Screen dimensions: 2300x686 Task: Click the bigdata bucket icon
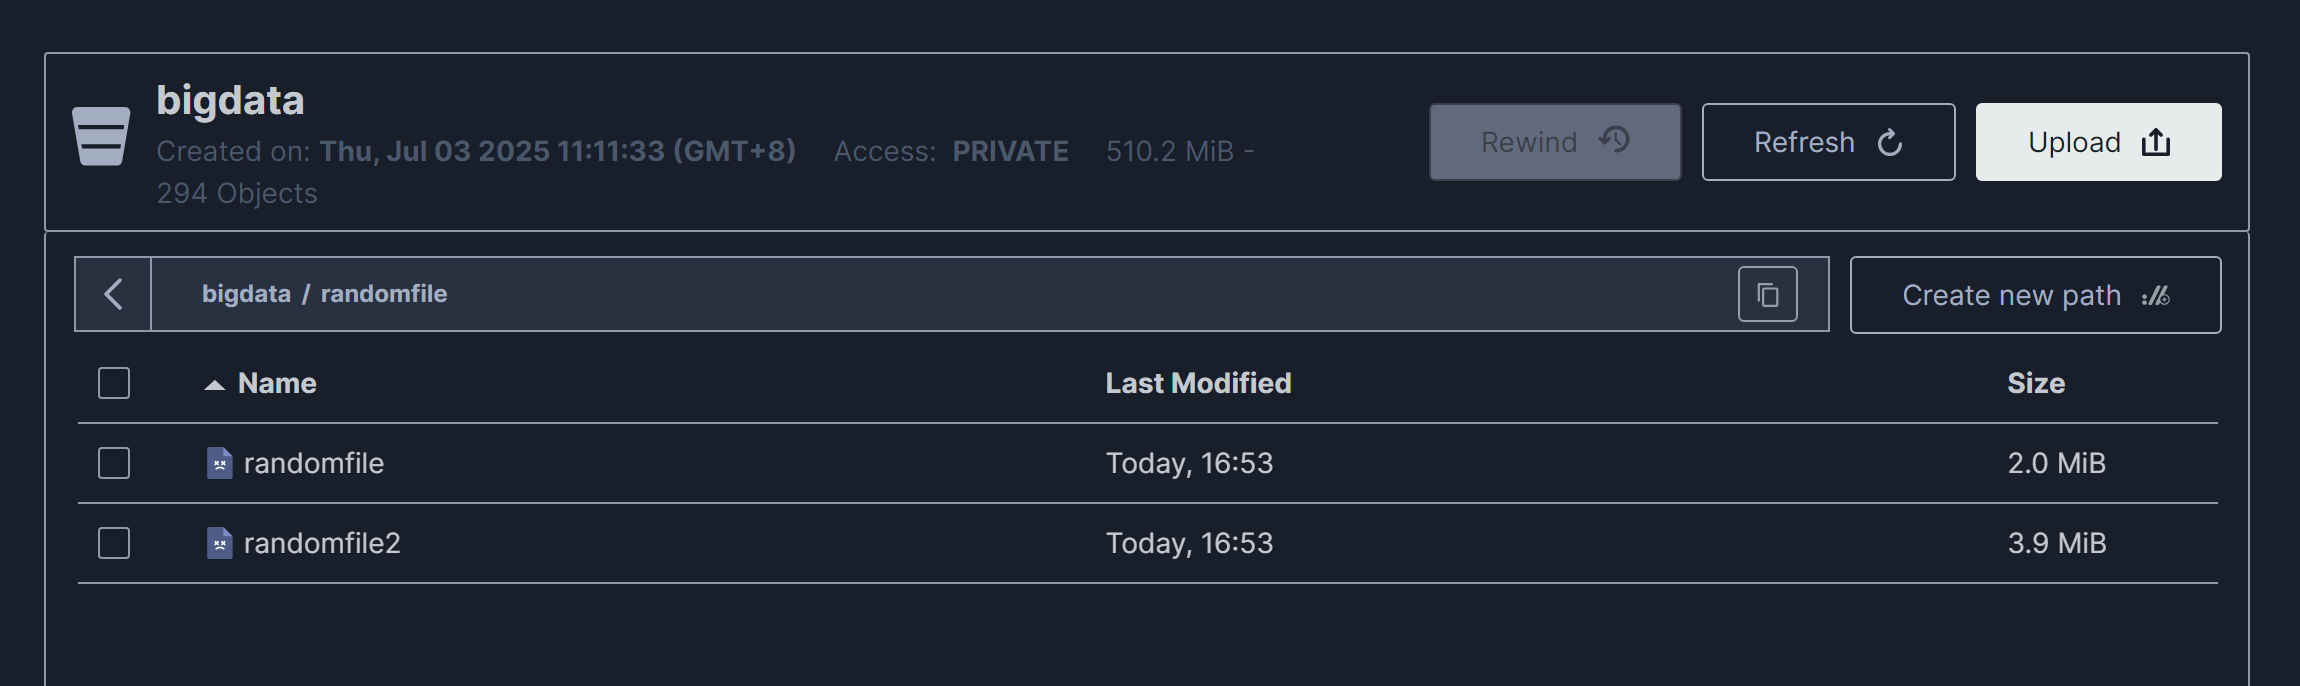tap(101, 136)
